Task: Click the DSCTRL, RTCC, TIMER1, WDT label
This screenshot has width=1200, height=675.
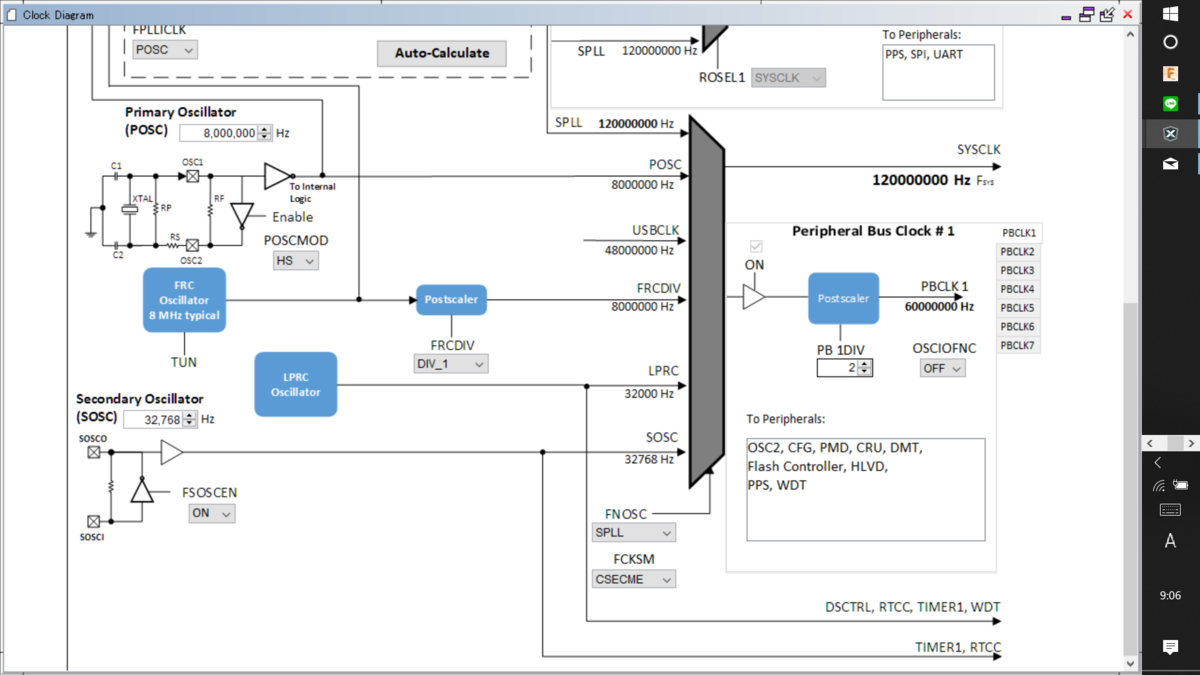Action: (913, 607)
